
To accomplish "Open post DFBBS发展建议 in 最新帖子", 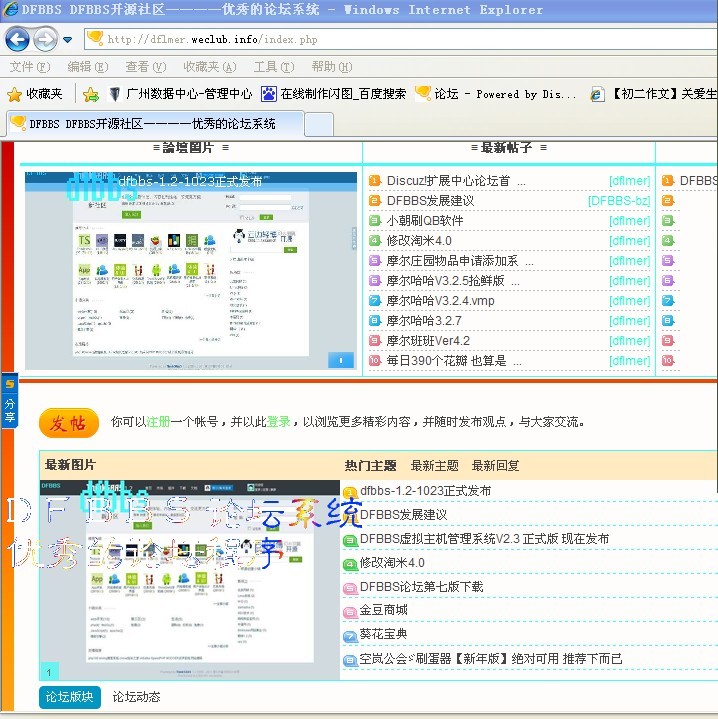I will (430, 201).
